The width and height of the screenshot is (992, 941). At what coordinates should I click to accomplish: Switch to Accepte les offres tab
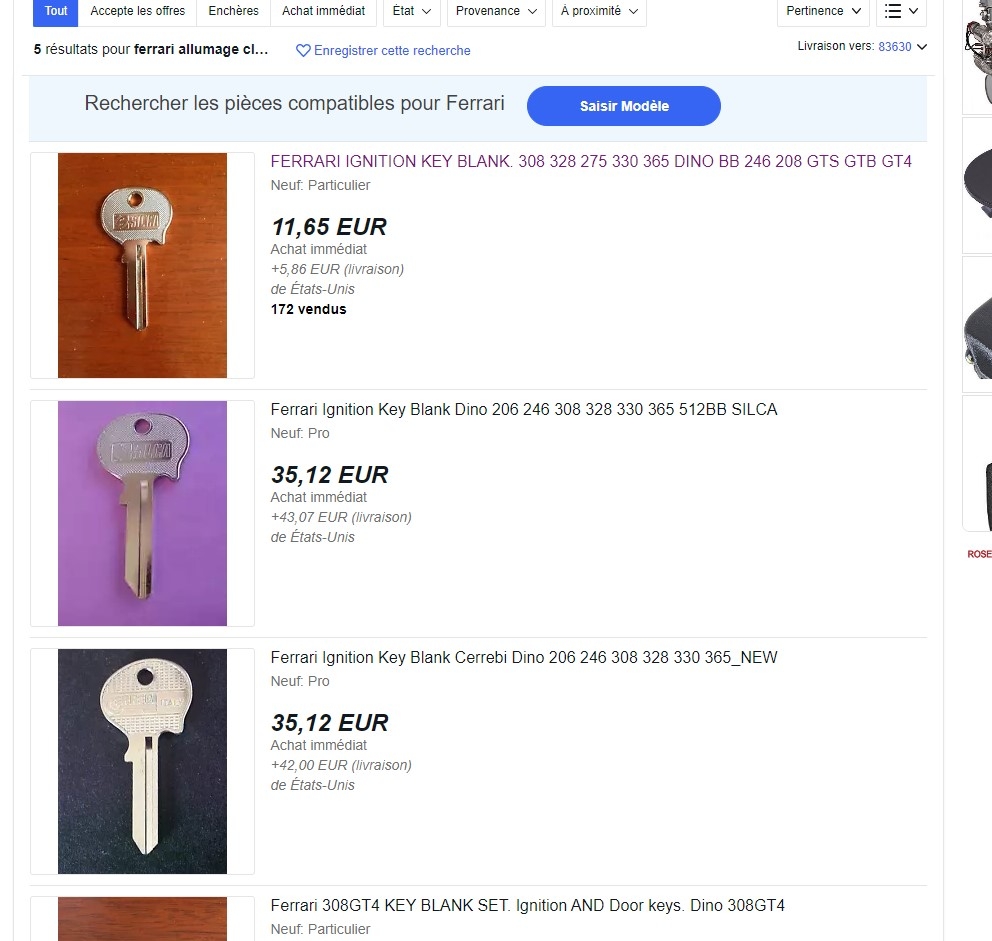[x=137, y=11]
